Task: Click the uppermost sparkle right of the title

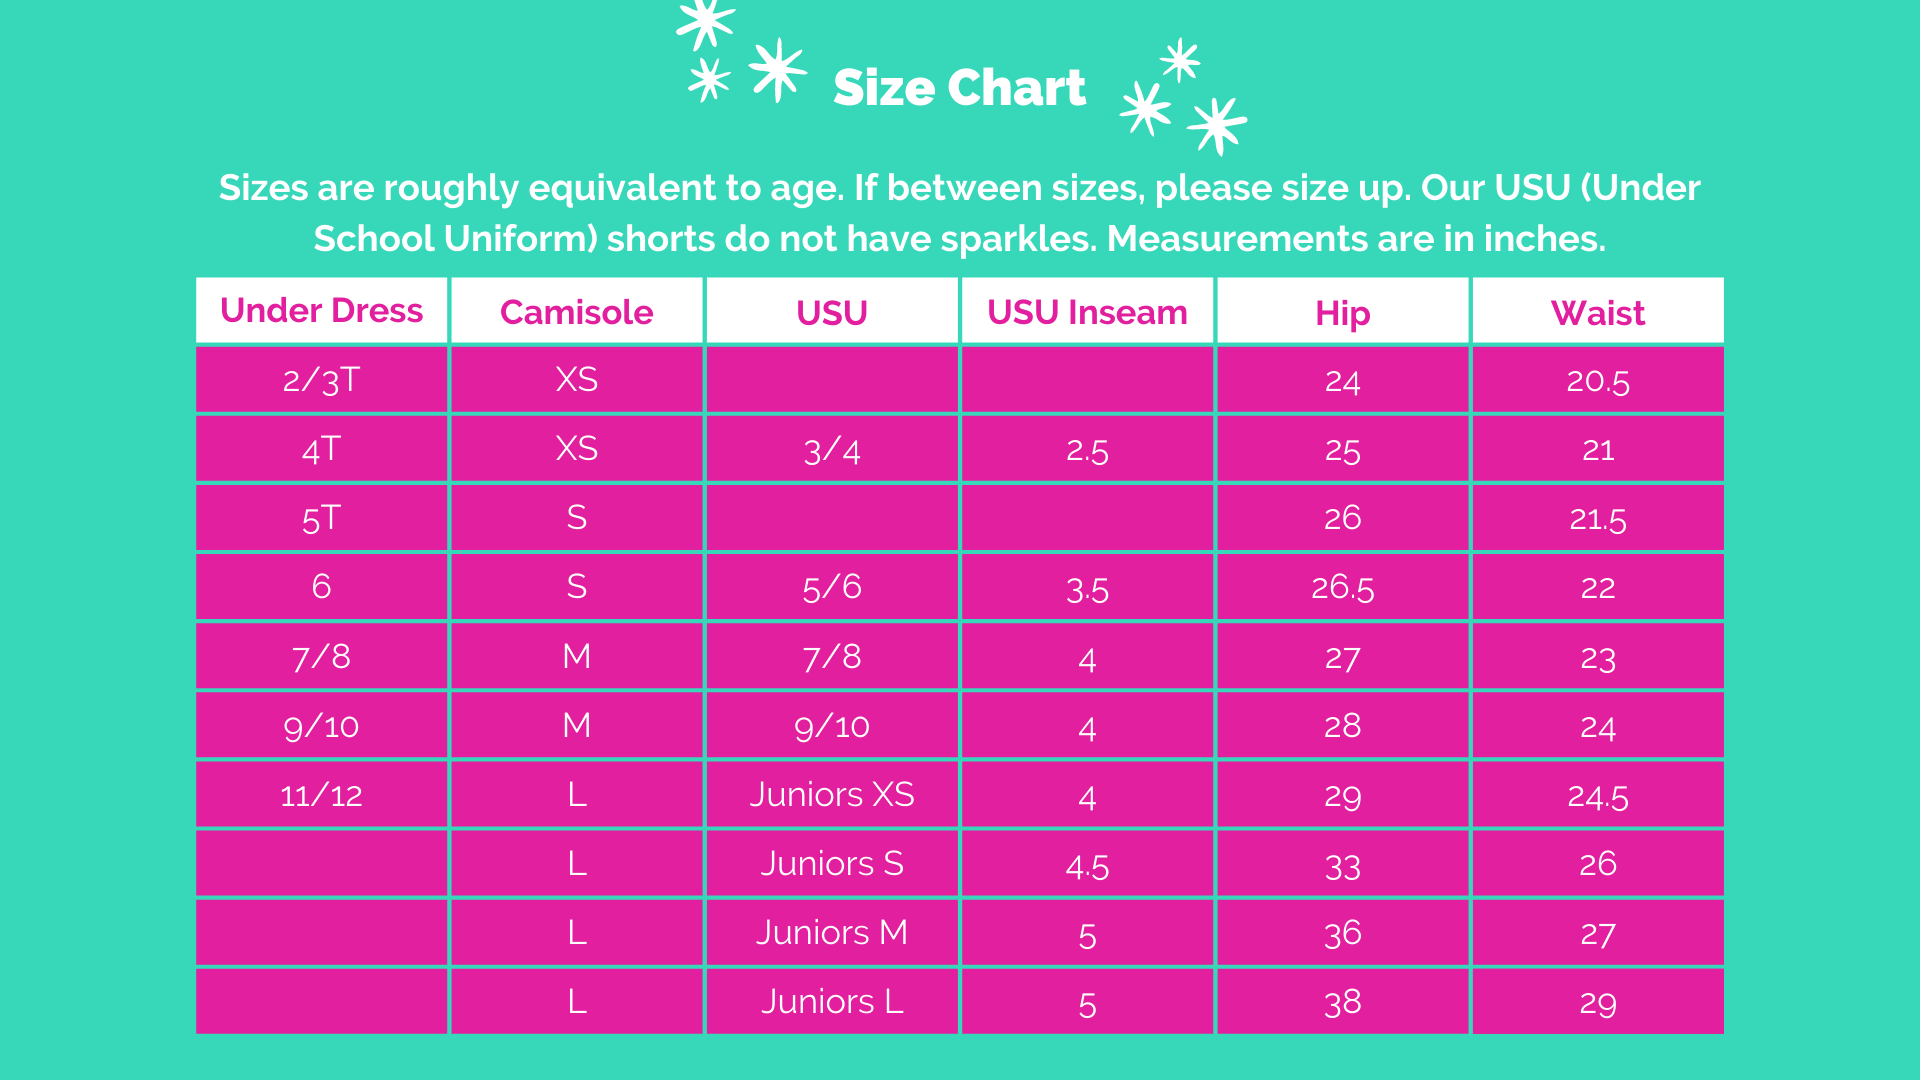Action: tap(1180, 60)
